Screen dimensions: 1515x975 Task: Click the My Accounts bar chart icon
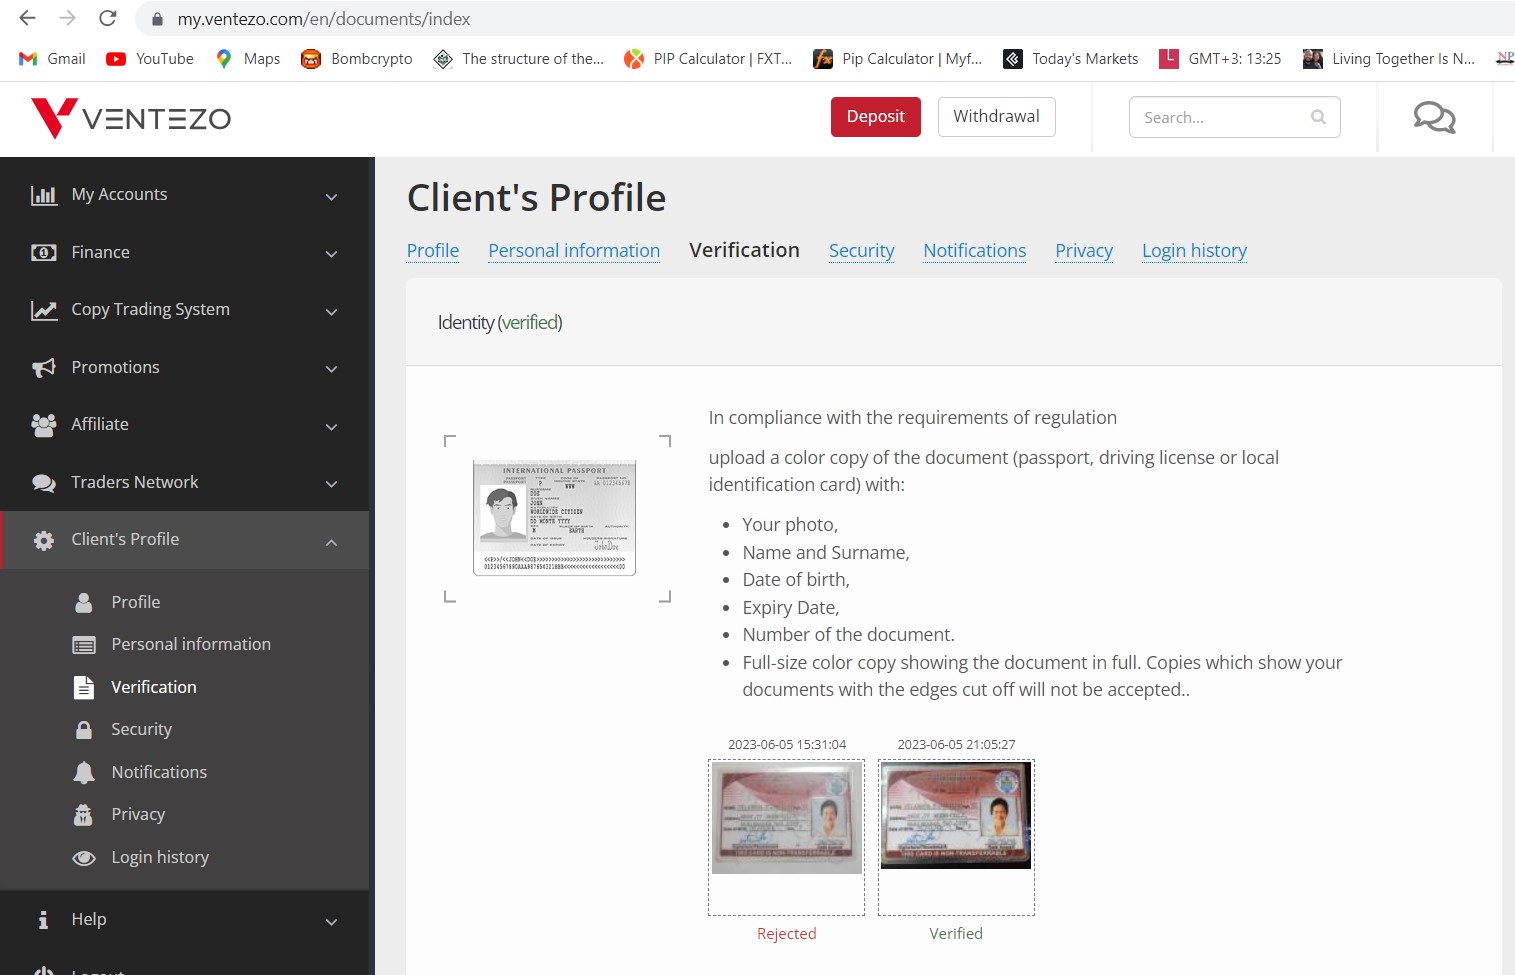click(44, 195)
